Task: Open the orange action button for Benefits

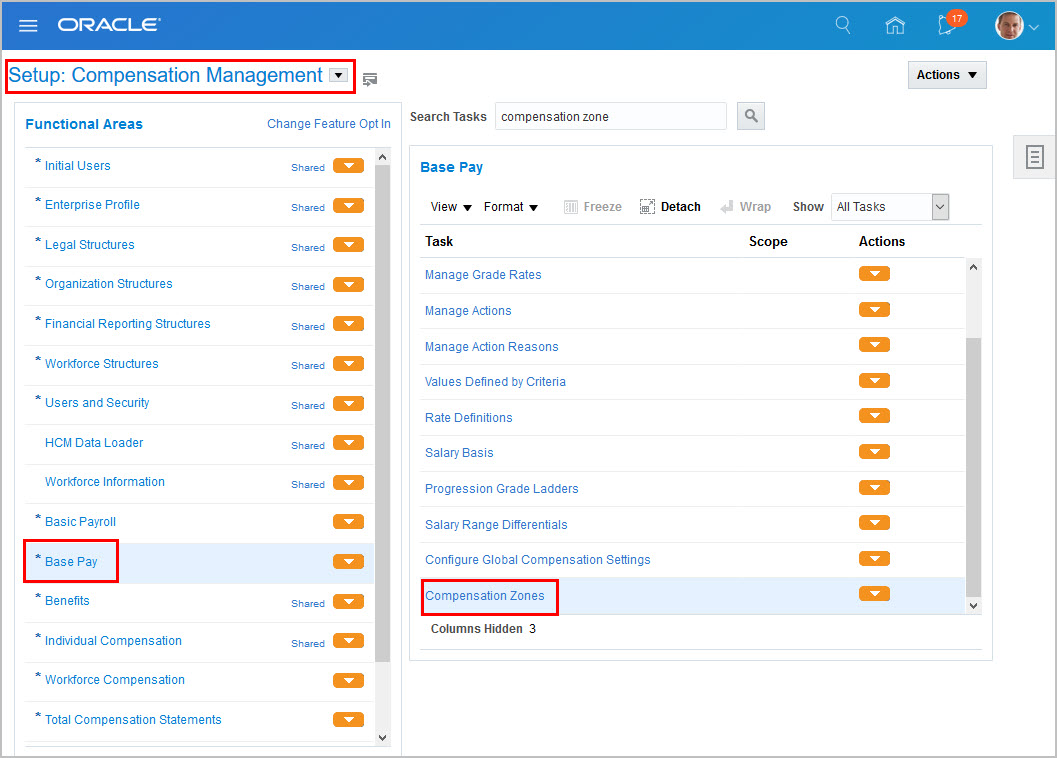Action: tap(349, 601)
